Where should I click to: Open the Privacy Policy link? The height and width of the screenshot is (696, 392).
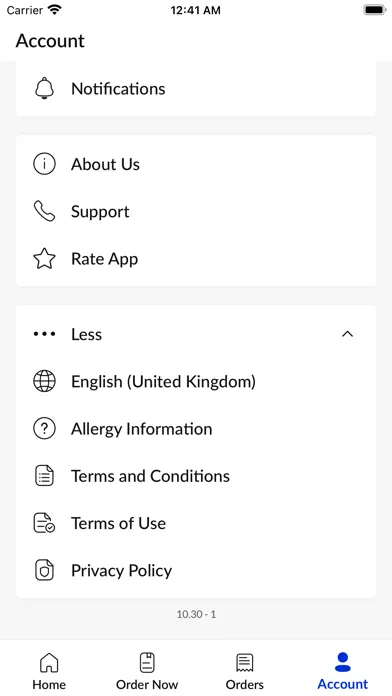click(x=196, y=570)
